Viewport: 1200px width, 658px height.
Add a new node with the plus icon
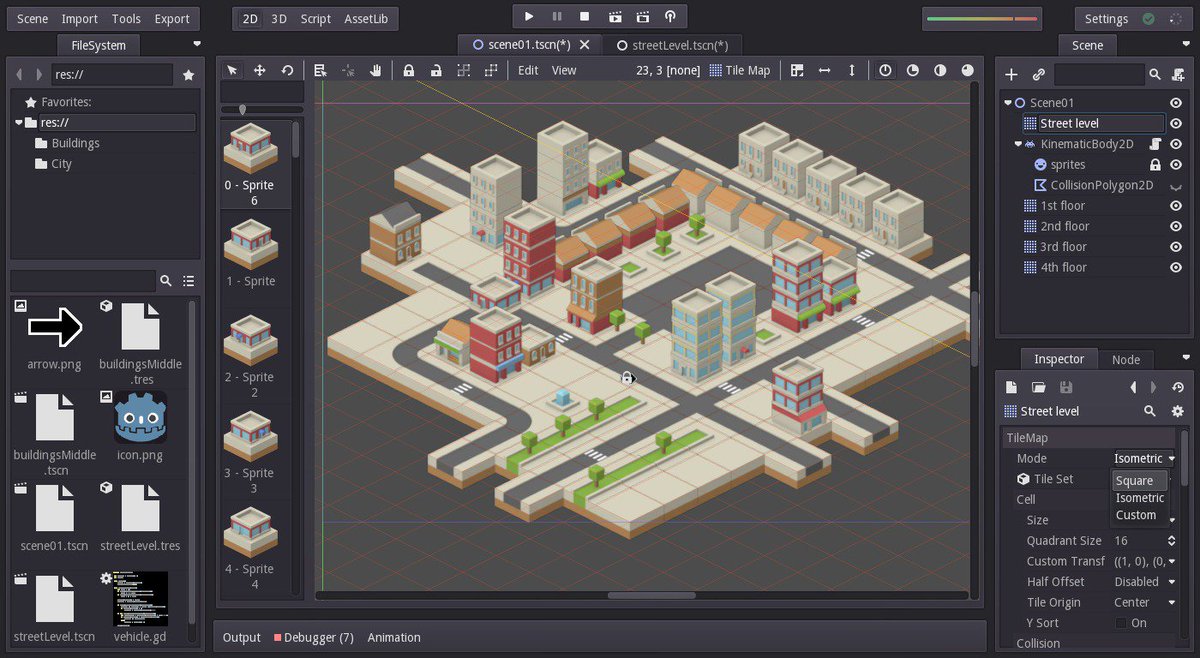(x=1010, y=74)
